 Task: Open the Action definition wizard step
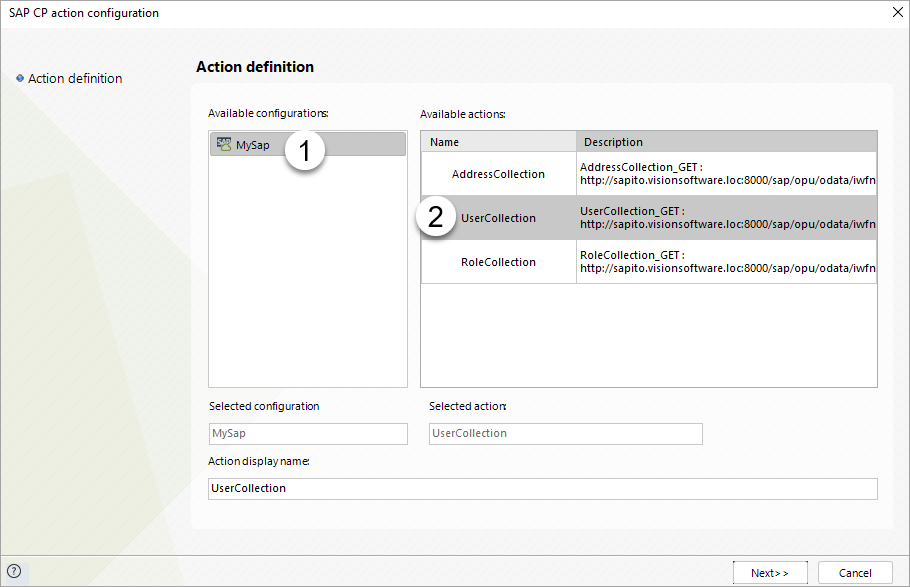(75, 78)
